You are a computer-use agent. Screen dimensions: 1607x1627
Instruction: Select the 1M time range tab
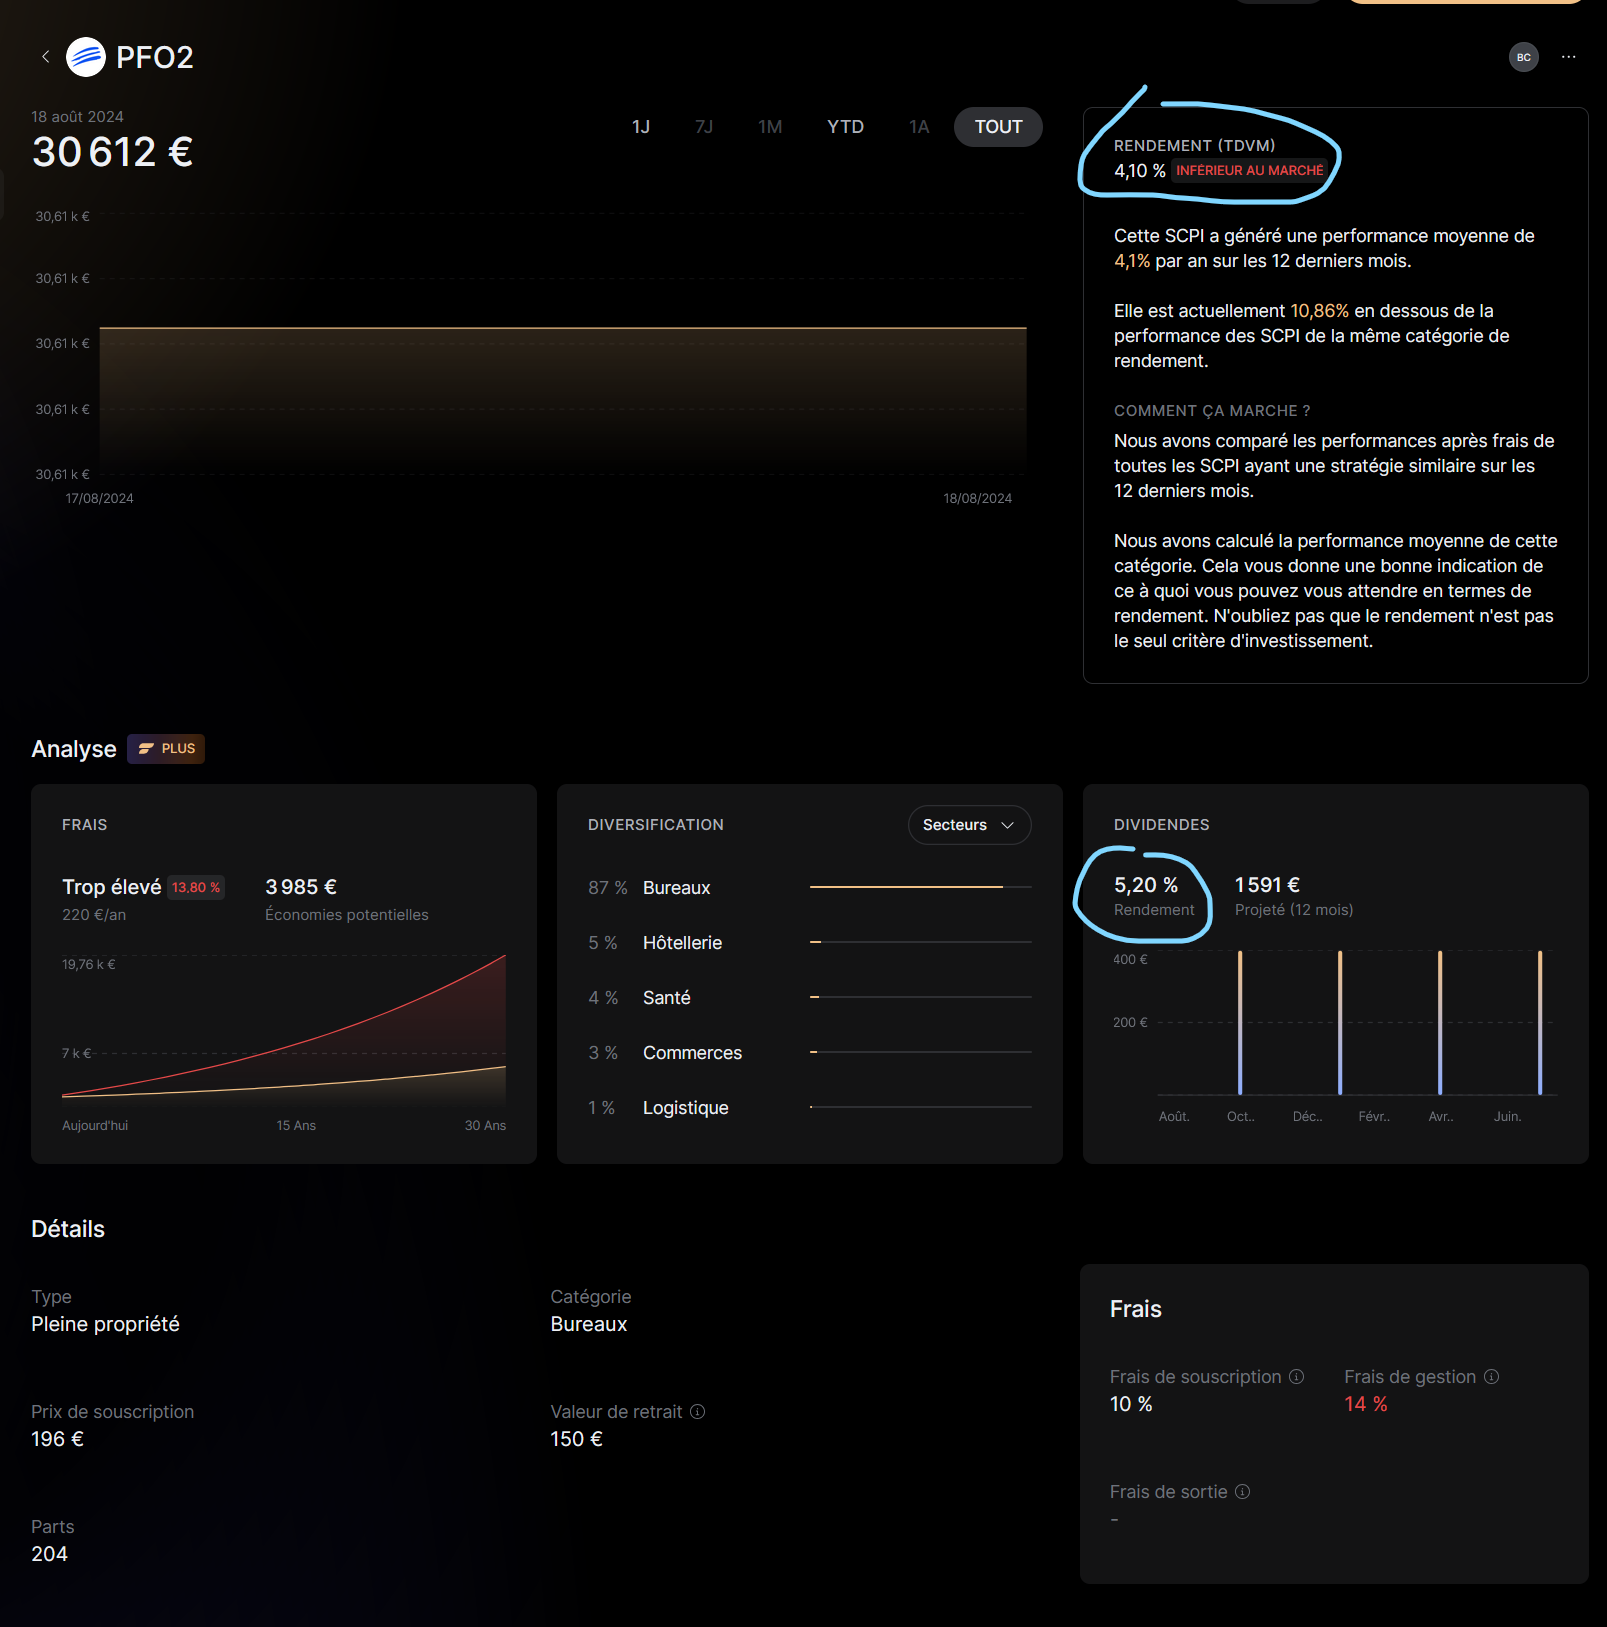pos(770,127)
